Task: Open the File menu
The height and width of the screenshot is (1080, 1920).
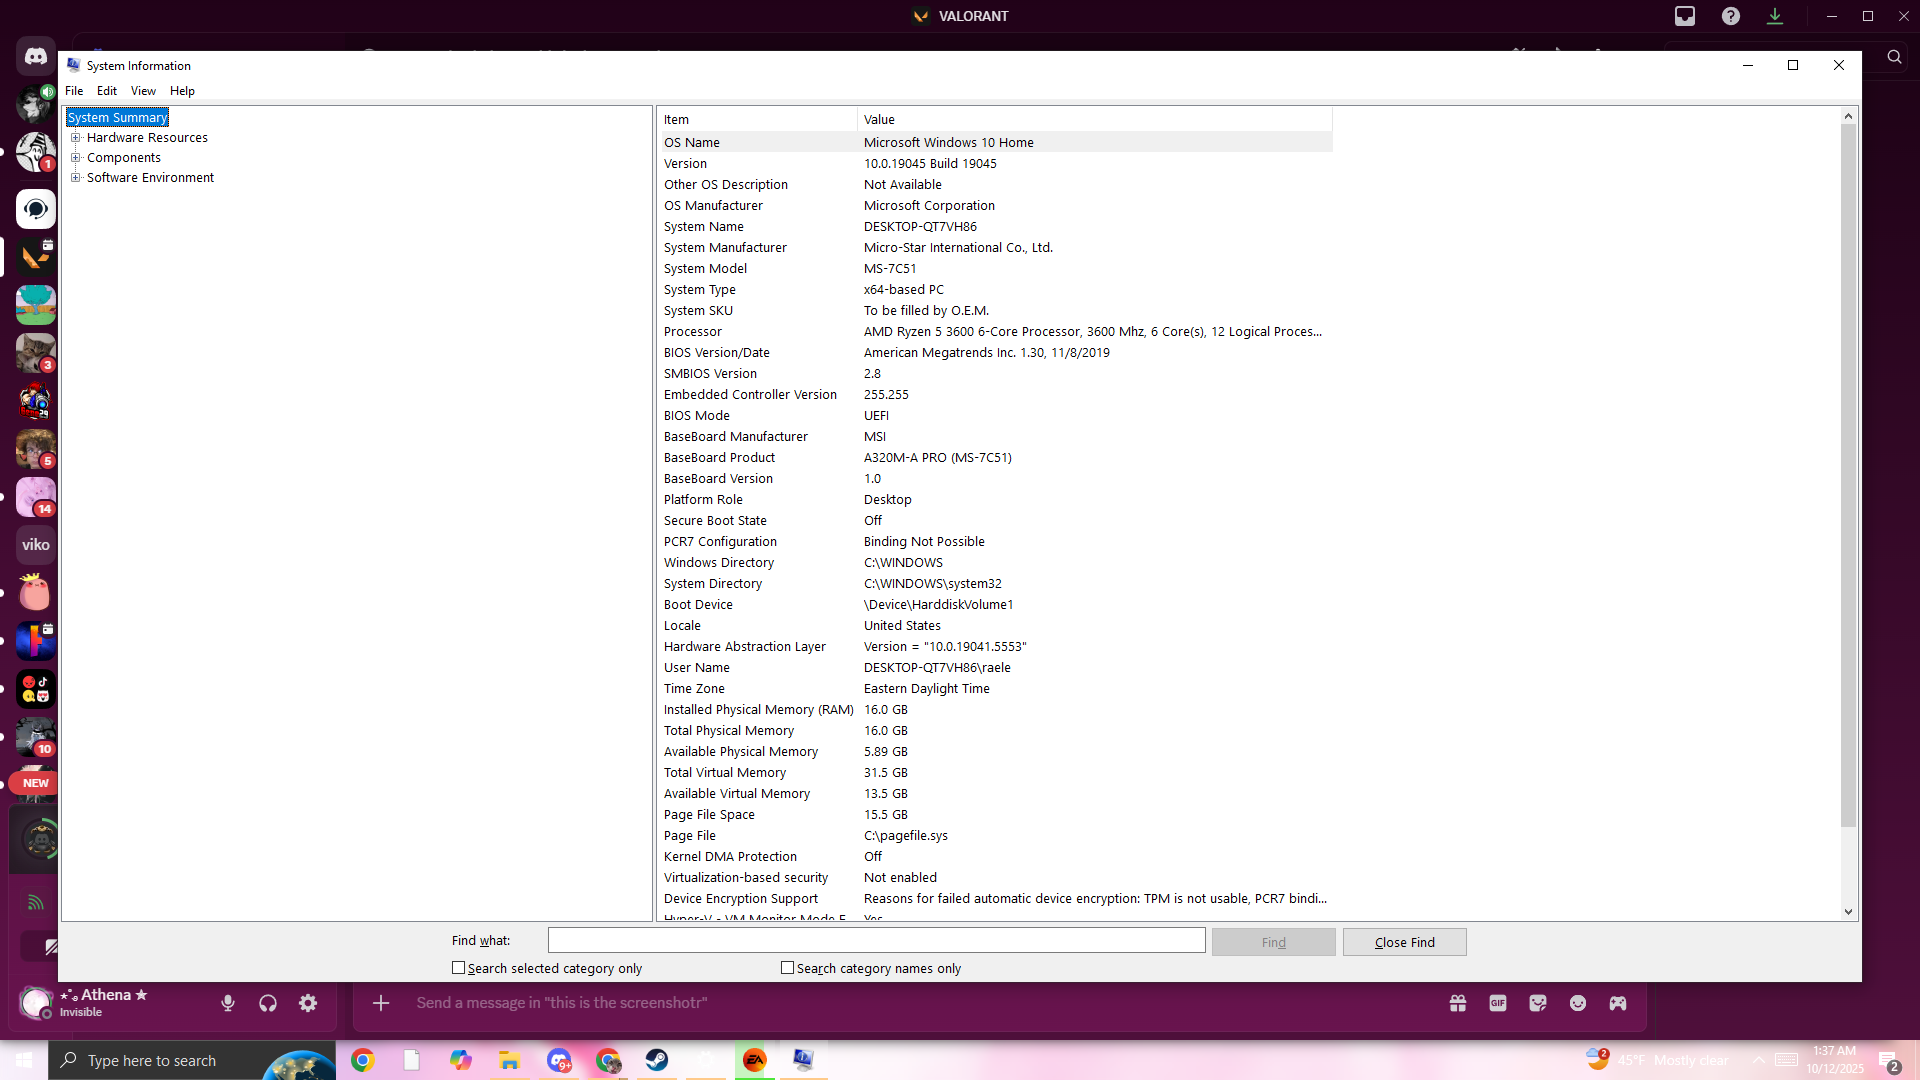Action: click(74, 91)
